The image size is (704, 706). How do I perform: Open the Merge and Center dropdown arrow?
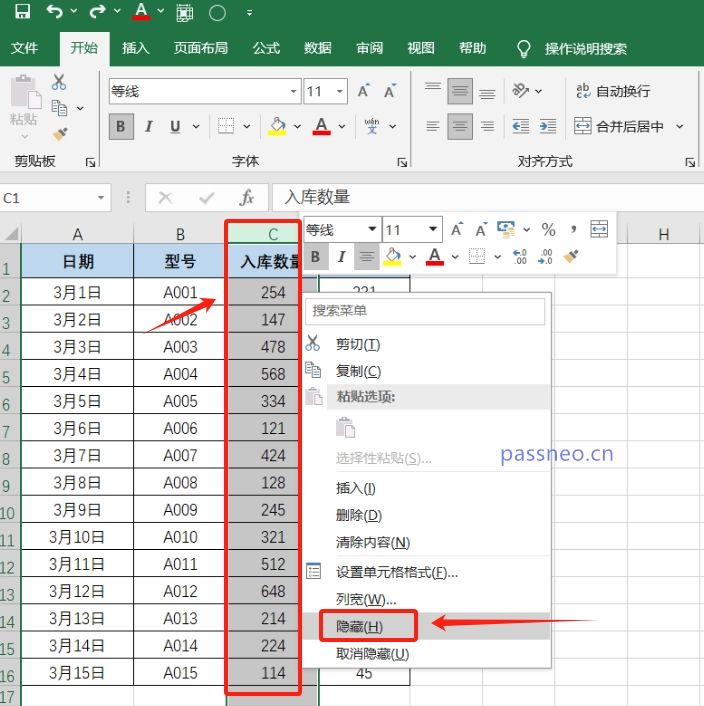680,127
